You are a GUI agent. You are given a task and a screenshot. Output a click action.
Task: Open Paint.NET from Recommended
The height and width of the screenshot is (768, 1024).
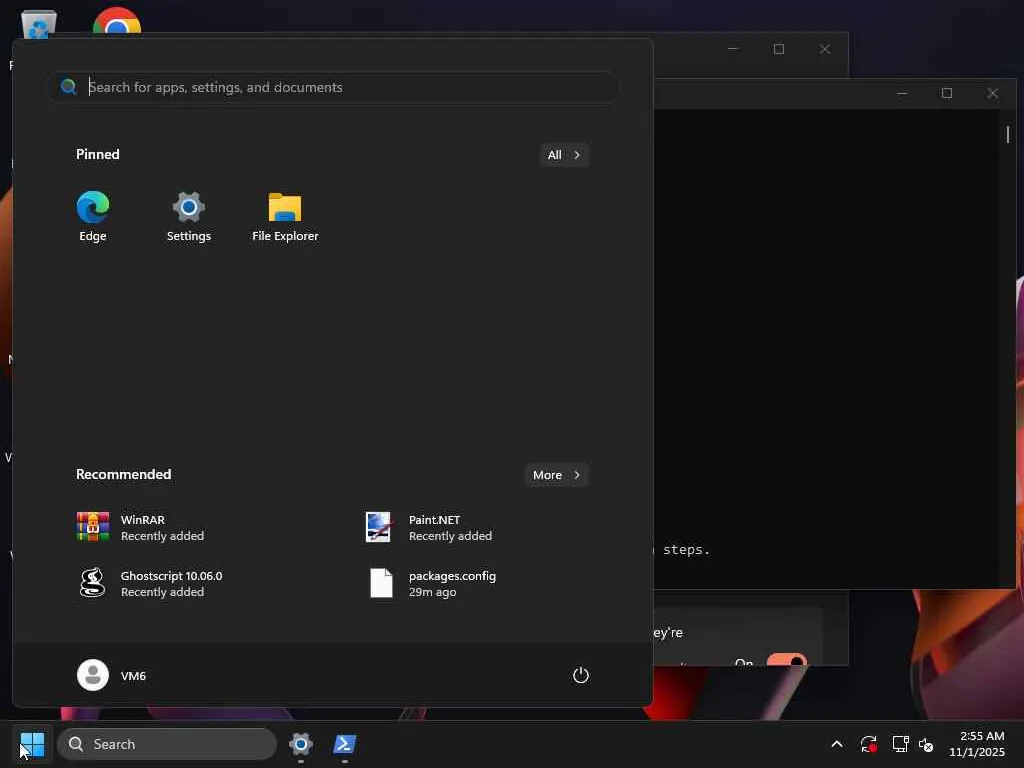coord(428,528)
